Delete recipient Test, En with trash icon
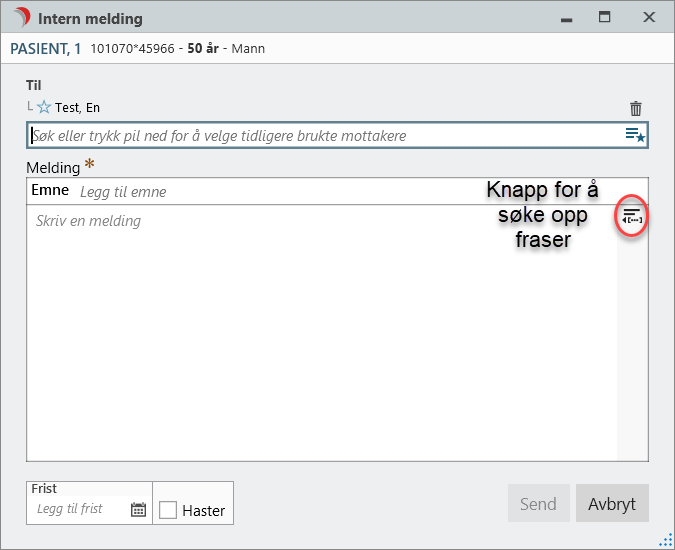Viewport: 675px width, 550px height. 635,108
